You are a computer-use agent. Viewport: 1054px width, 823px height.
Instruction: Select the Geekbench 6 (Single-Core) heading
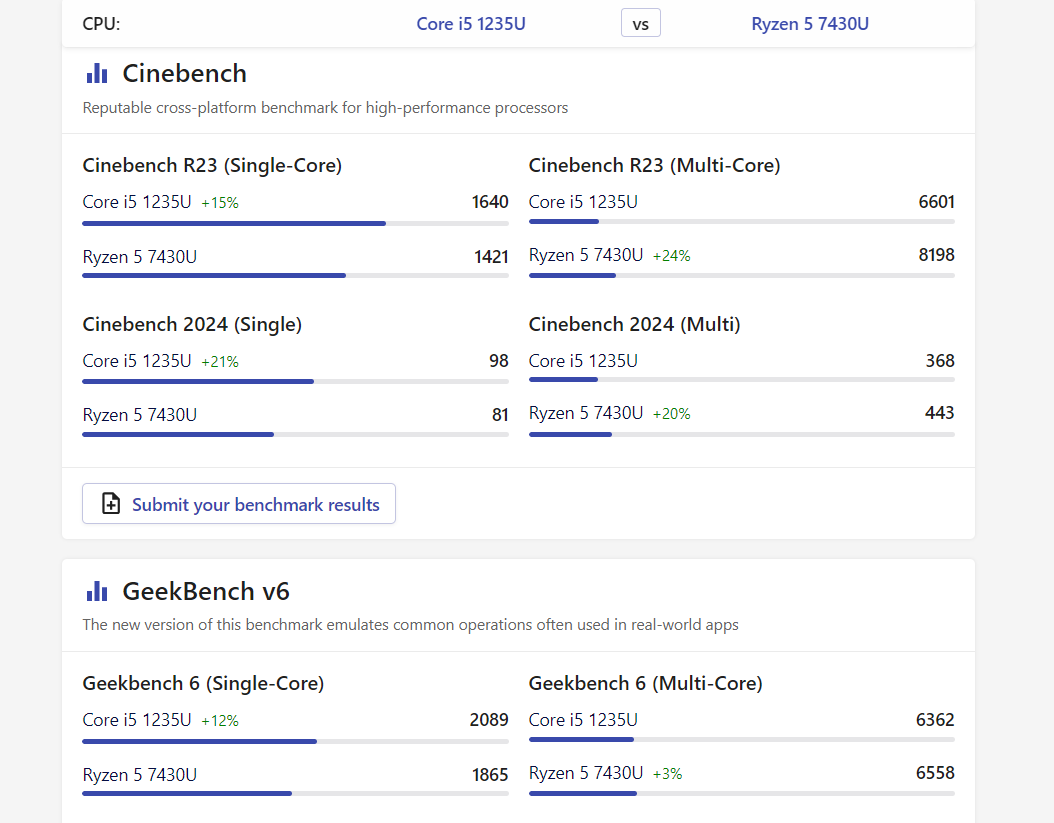click(203, 683)
